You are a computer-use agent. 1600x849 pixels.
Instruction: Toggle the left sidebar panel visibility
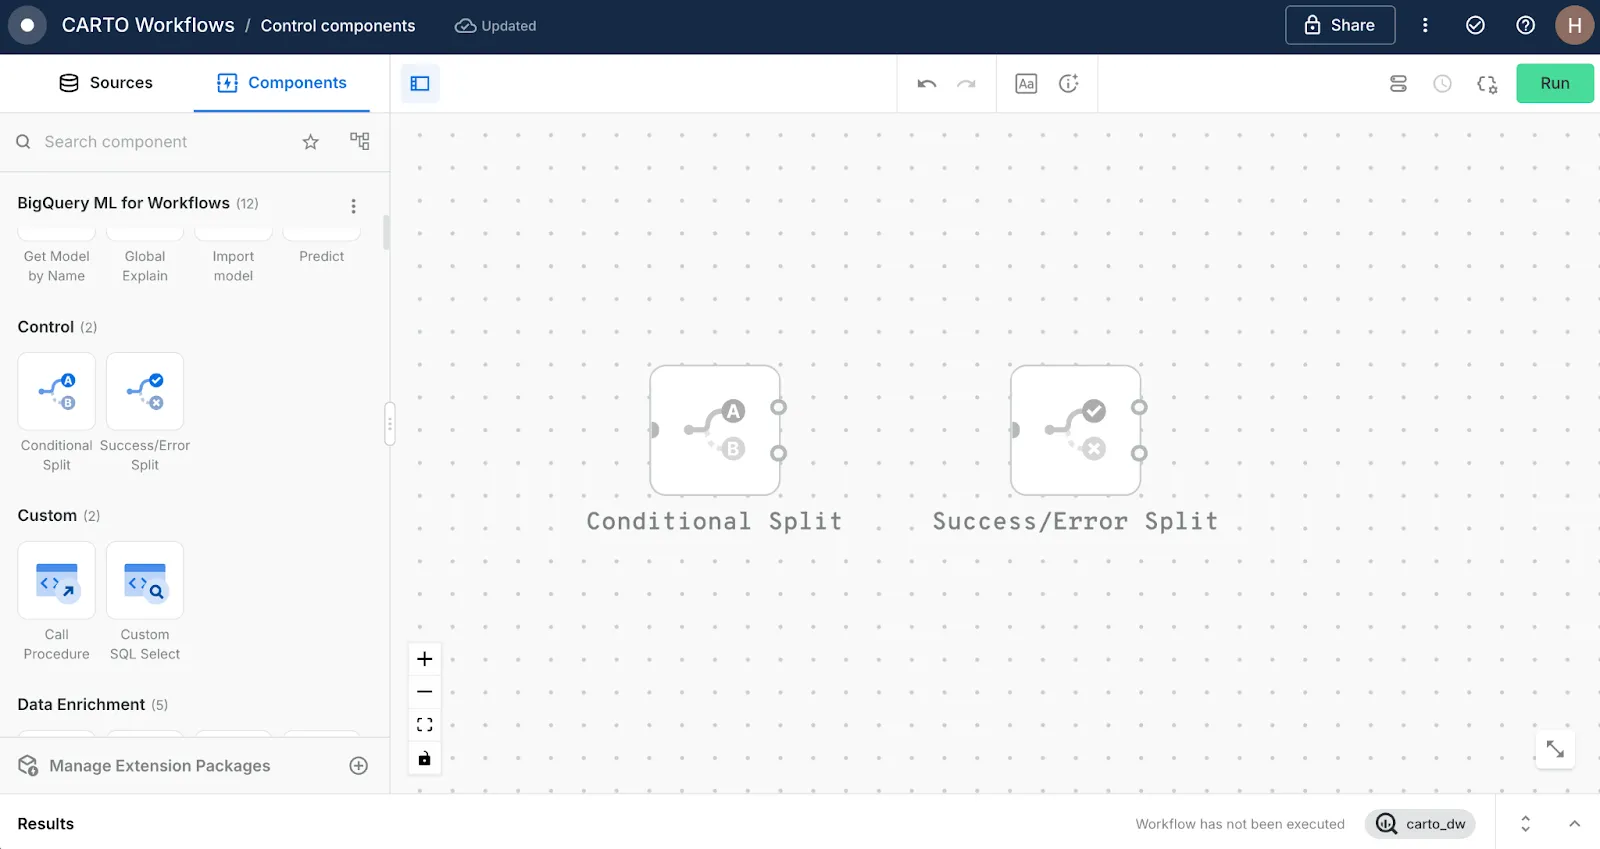coord(420,84)
